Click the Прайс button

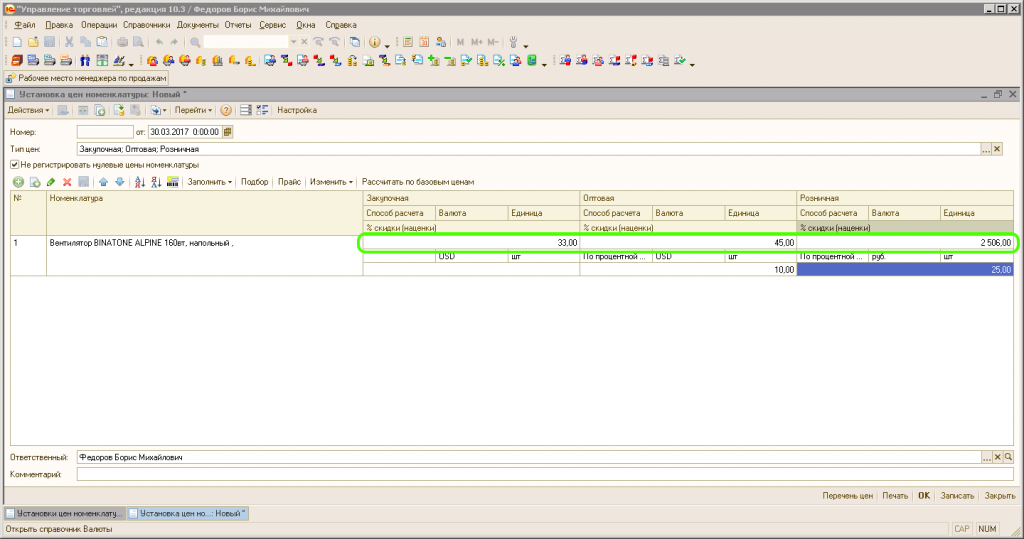click(289, 182)
